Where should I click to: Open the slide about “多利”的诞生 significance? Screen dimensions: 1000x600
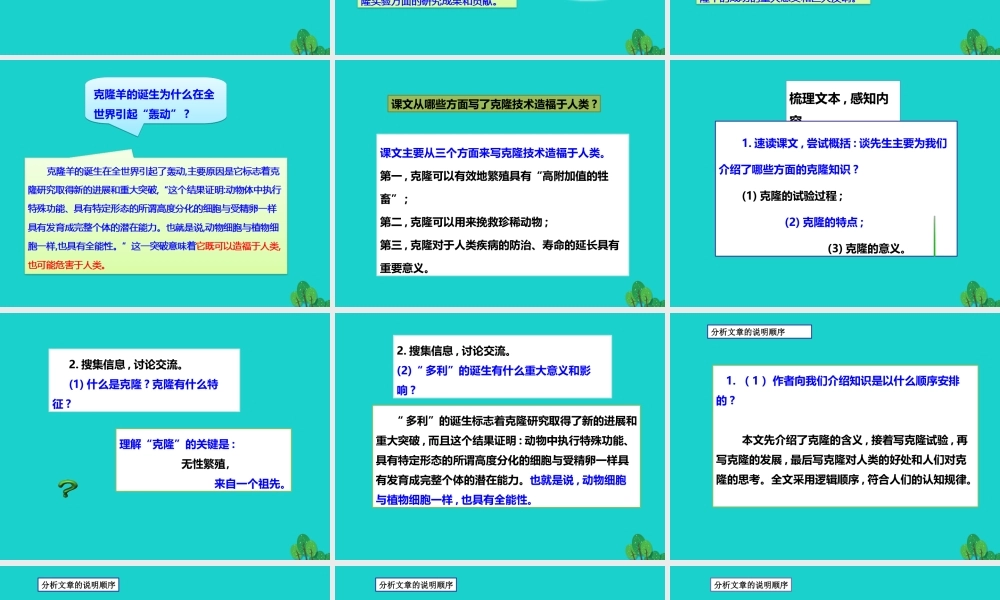click(500, 436)
